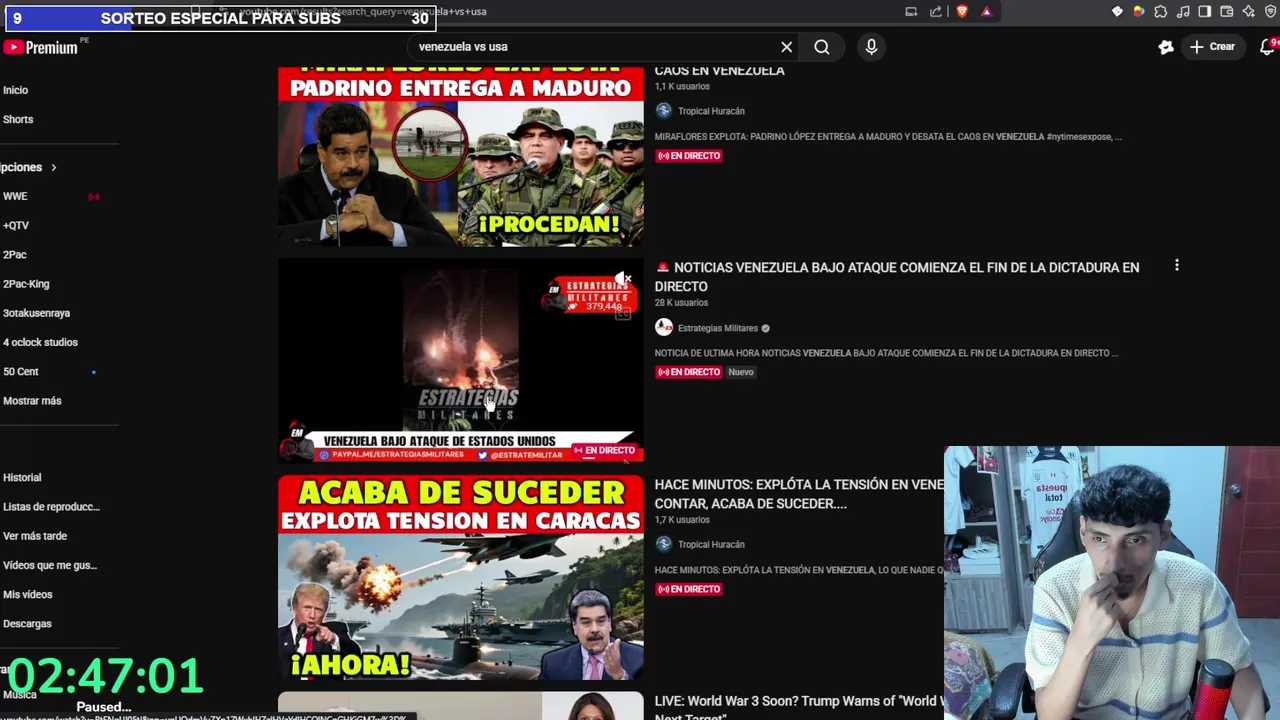Open the 3otakusenraya subscription

tap(36, 313)
